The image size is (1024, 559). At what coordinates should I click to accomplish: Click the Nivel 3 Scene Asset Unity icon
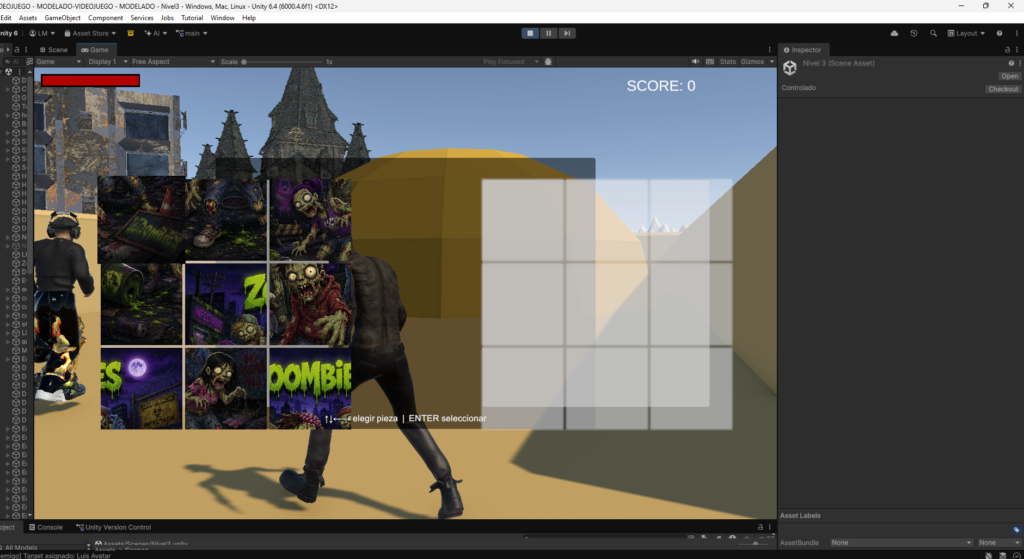pos(790,67)
